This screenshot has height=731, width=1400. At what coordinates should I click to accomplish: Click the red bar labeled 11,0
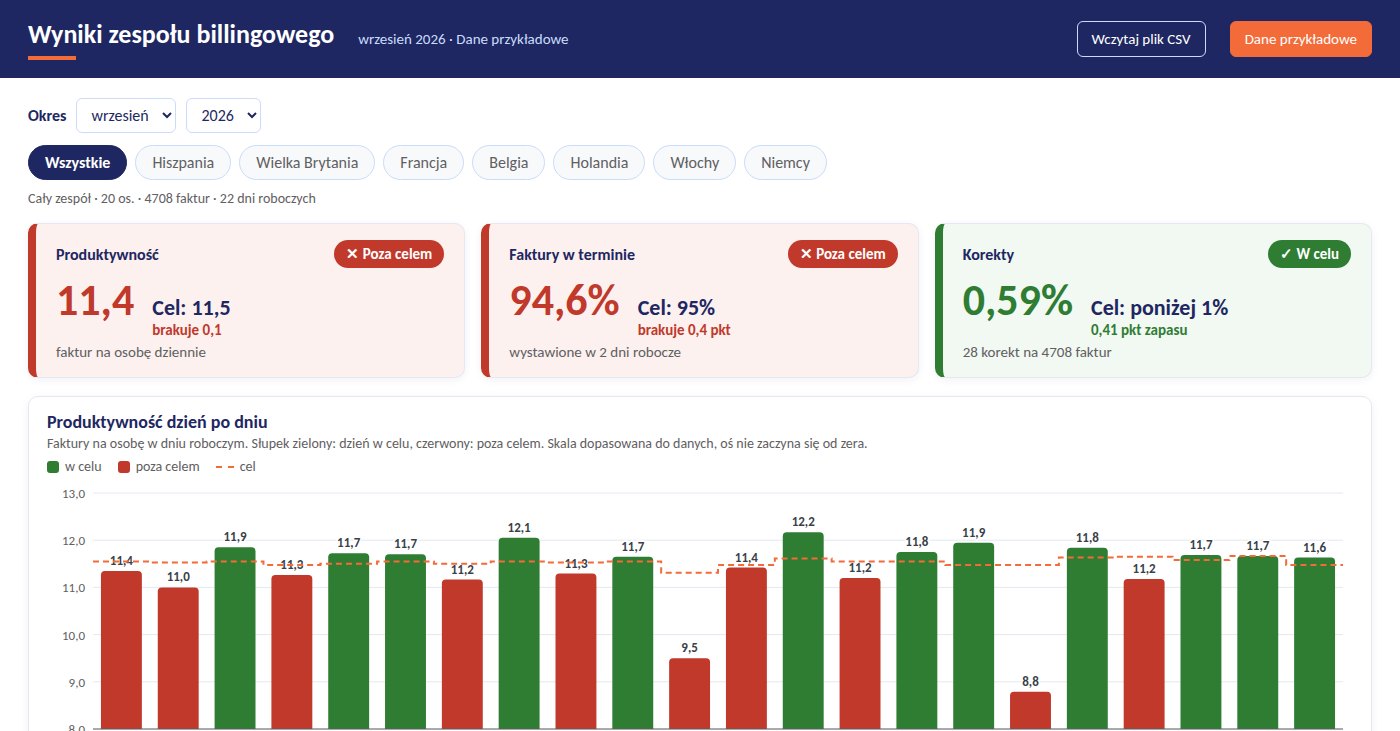[x=178, y=658]
